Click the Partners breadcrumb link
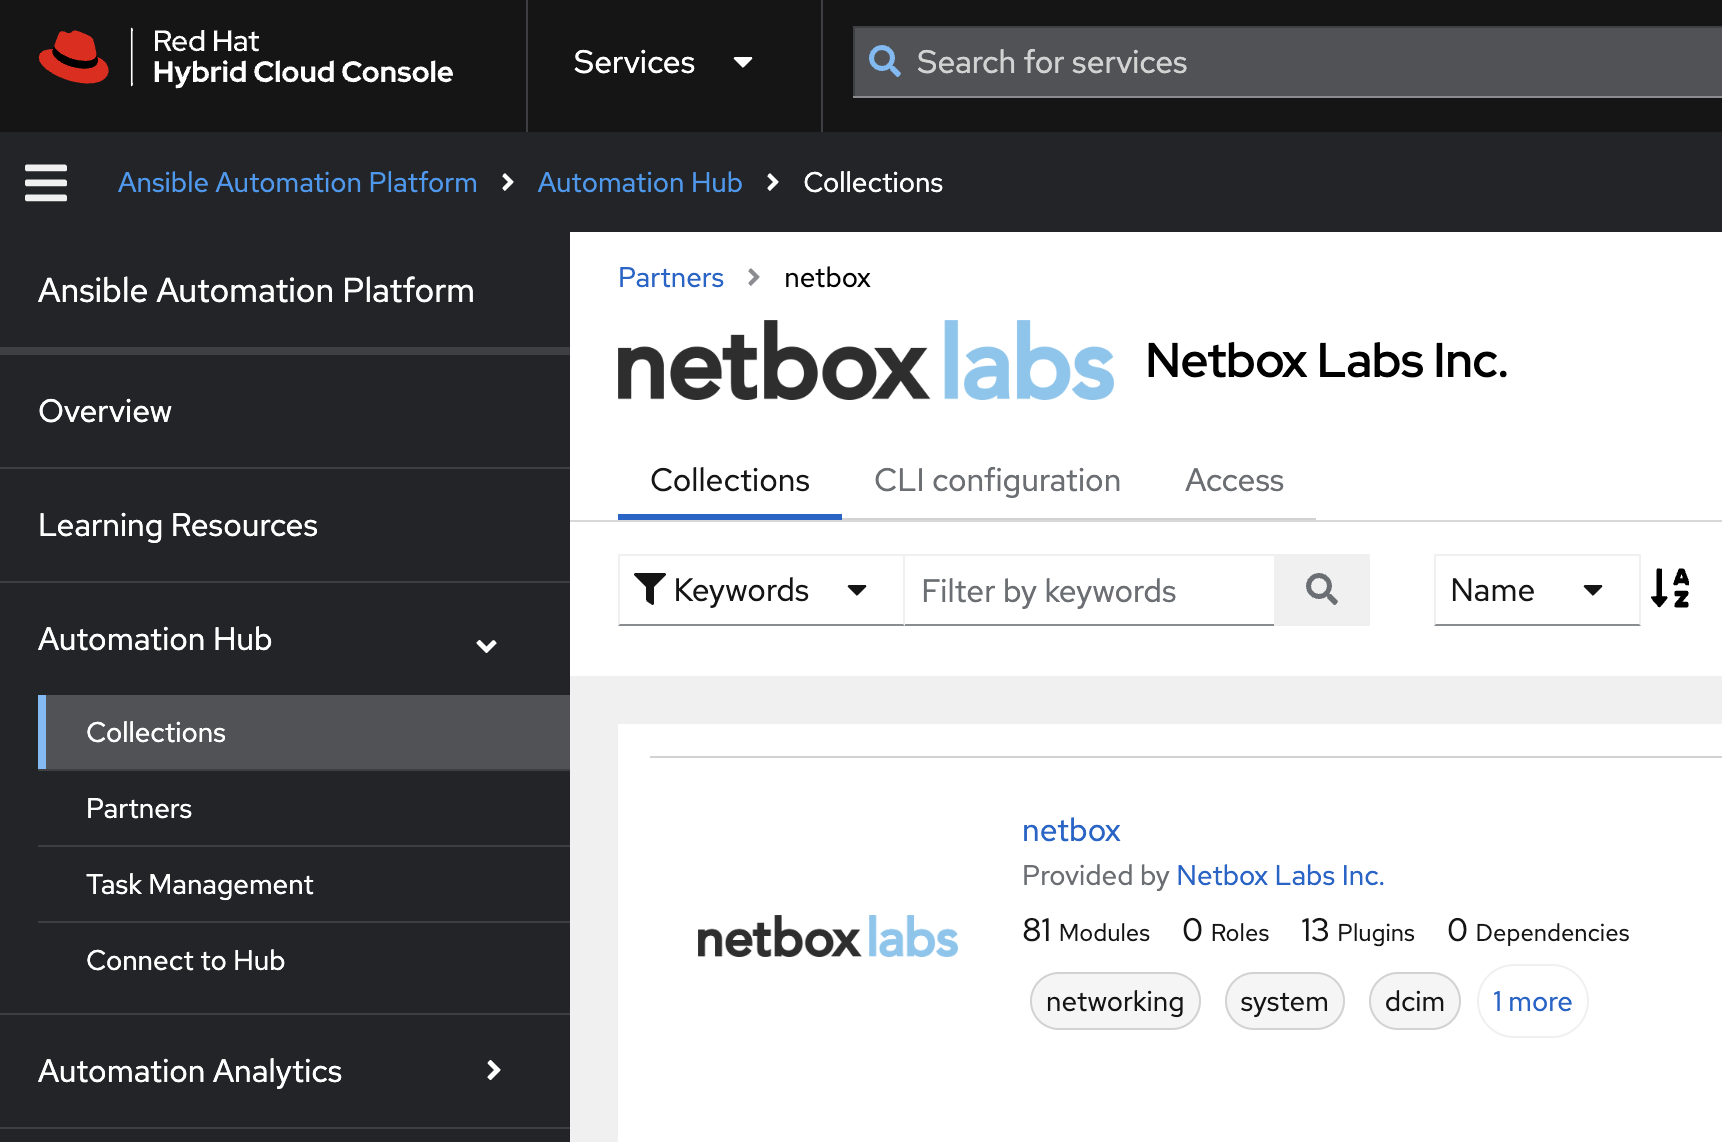The image size is (1722, 1142). click(x=671, y=277)
